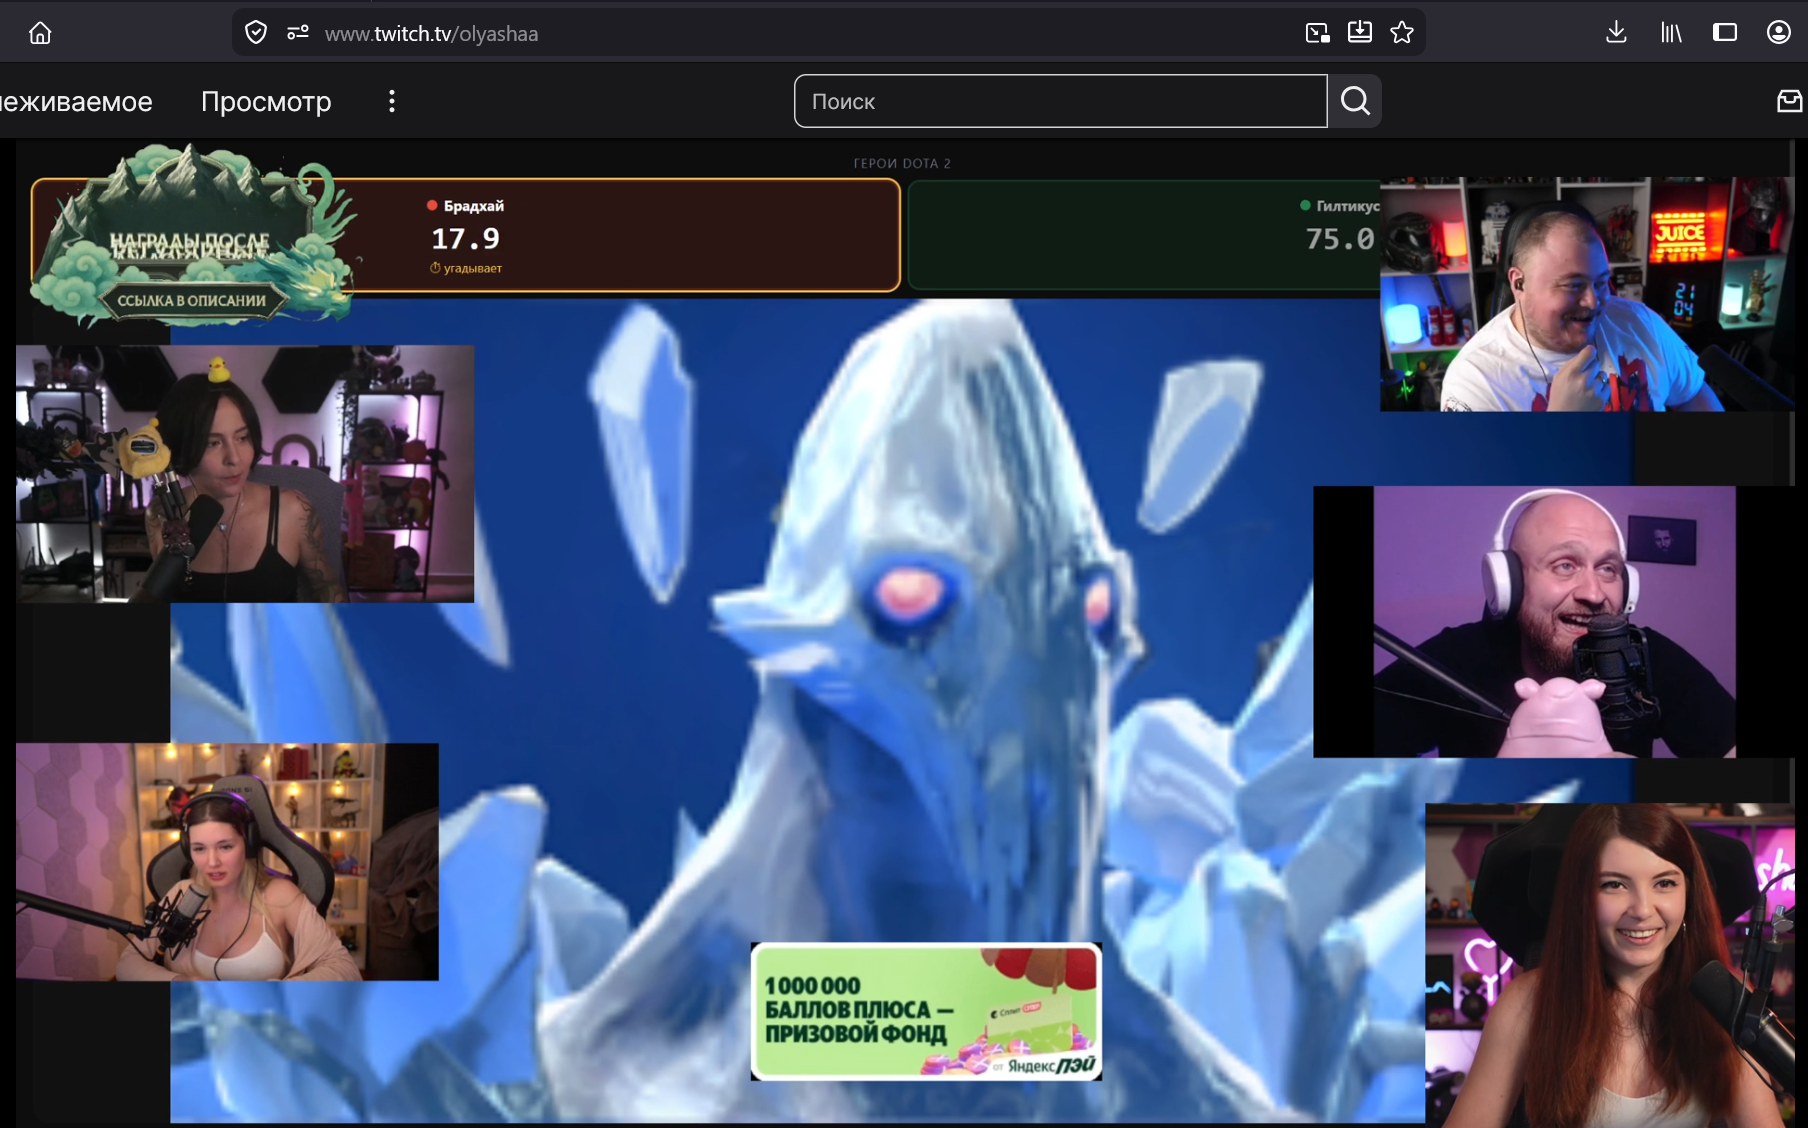Click the webcam with JUICE neon sign
Viewport: 1808px width, 1128px height.
(1587, 294)
